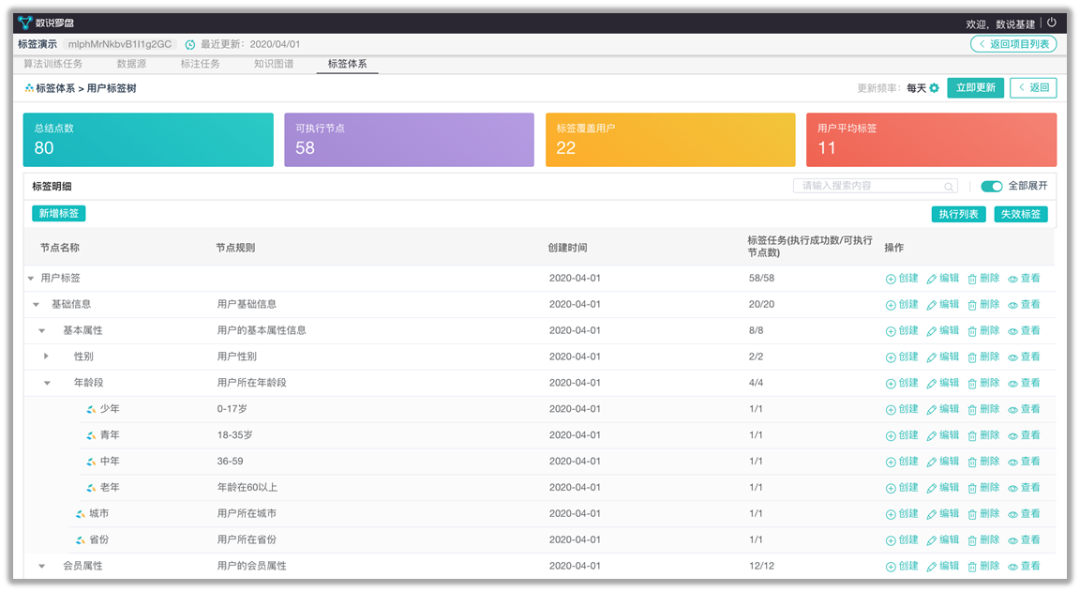Screen dimensions: 1080x592
Task: Click 编辑 in the 用户标签 row
Action: point(942,278)
